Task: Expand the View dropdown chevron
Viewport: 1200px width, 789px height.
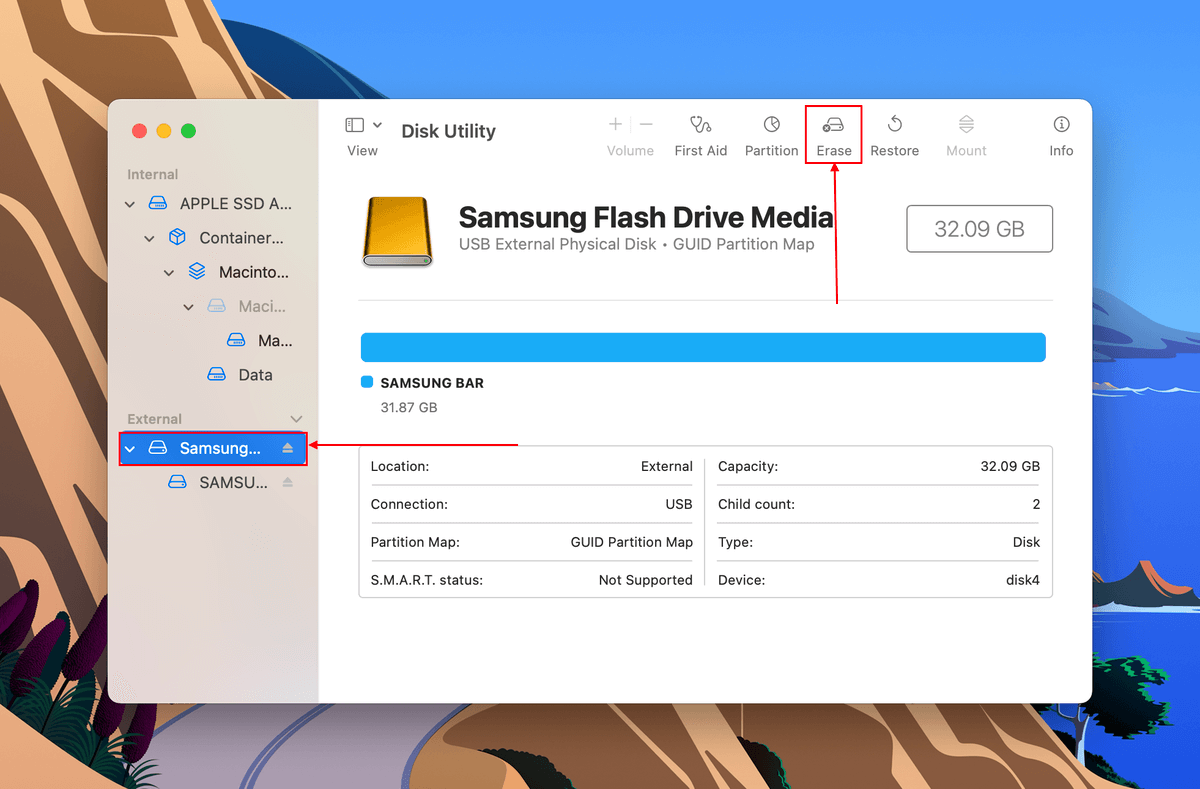Action: 377,125
